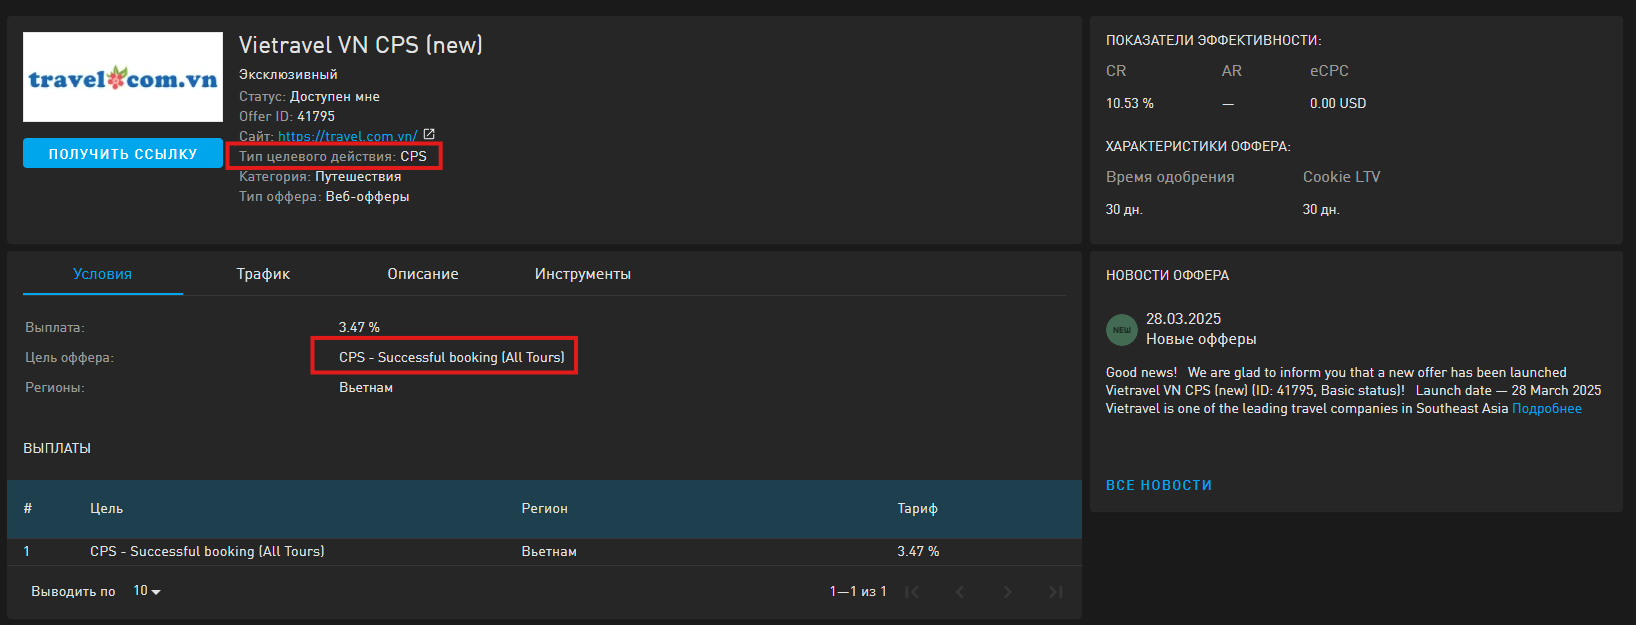1636x625 pixels.
Task: Click the ПОЛУЧИТЬ ССЫЛКУ button
Action: coord(123,153)
